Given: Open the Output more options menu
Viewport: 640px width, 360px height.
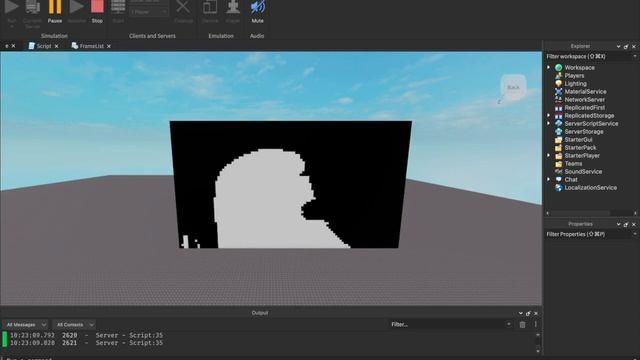Looking at the screenshot, I should coord(536,324).
